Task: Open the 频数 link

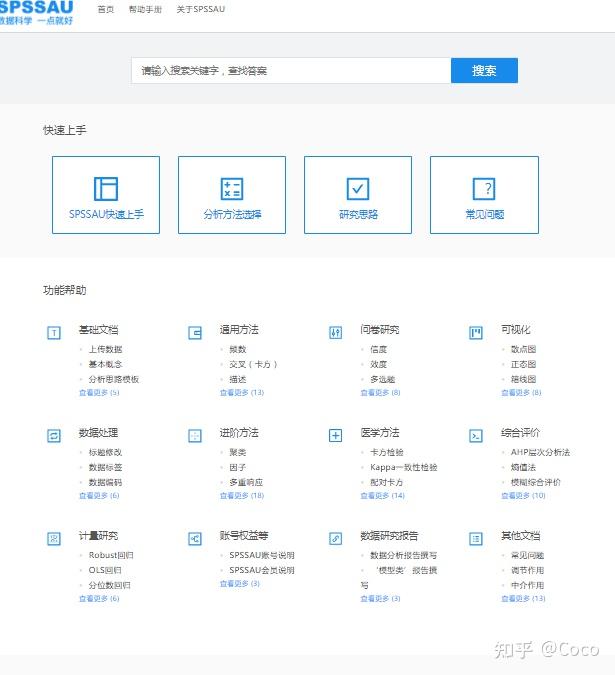Action: [238, 349]
